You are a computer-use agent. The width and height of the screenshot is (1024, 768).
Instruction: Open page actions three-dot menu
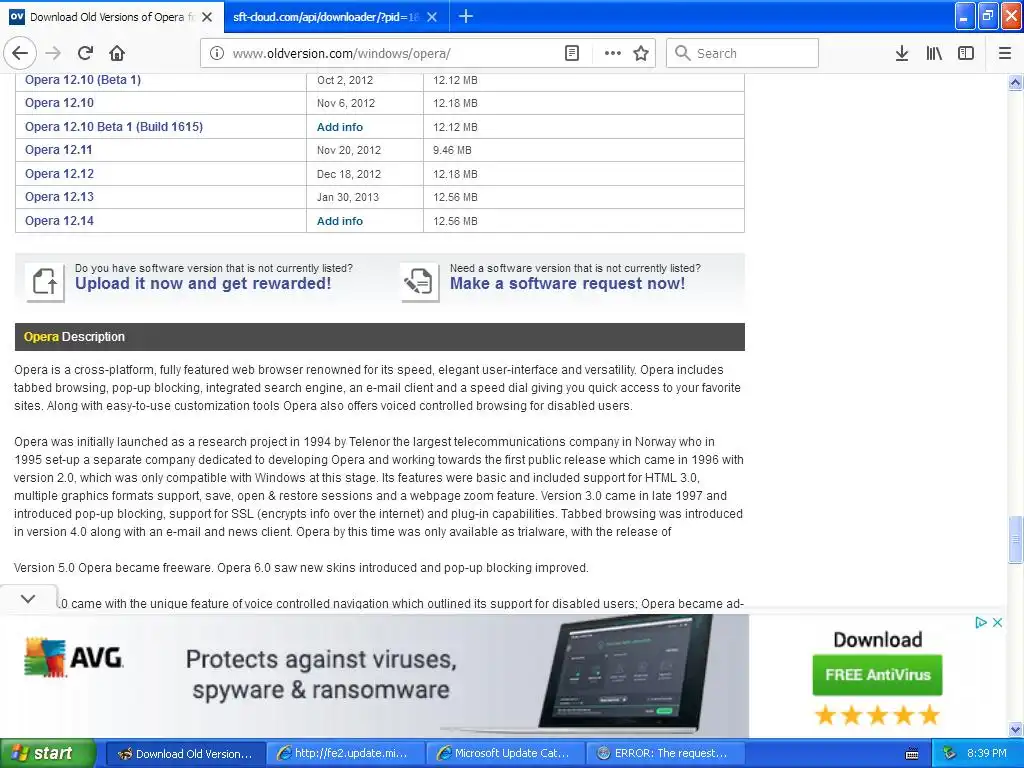point(613,53)
